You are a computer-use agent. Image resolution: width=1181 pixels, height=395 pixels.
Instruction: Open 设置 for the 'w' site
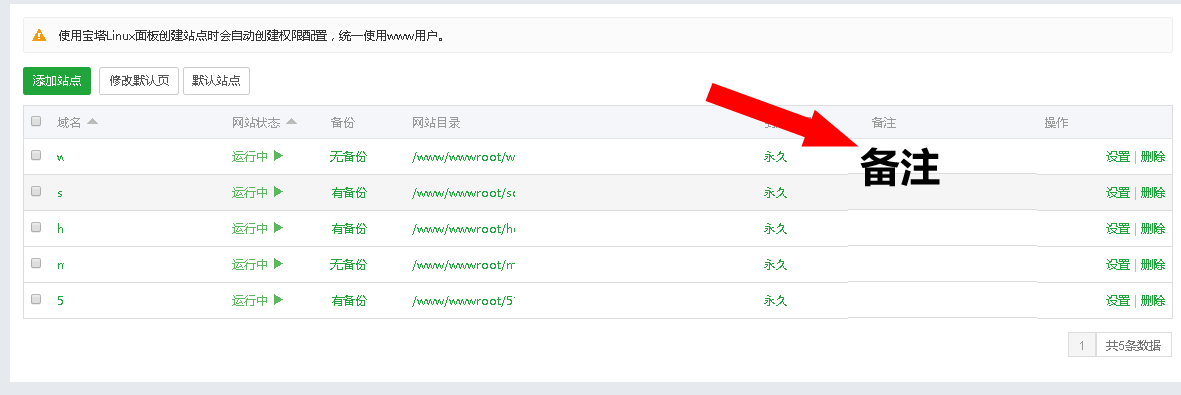point(1118,157)
